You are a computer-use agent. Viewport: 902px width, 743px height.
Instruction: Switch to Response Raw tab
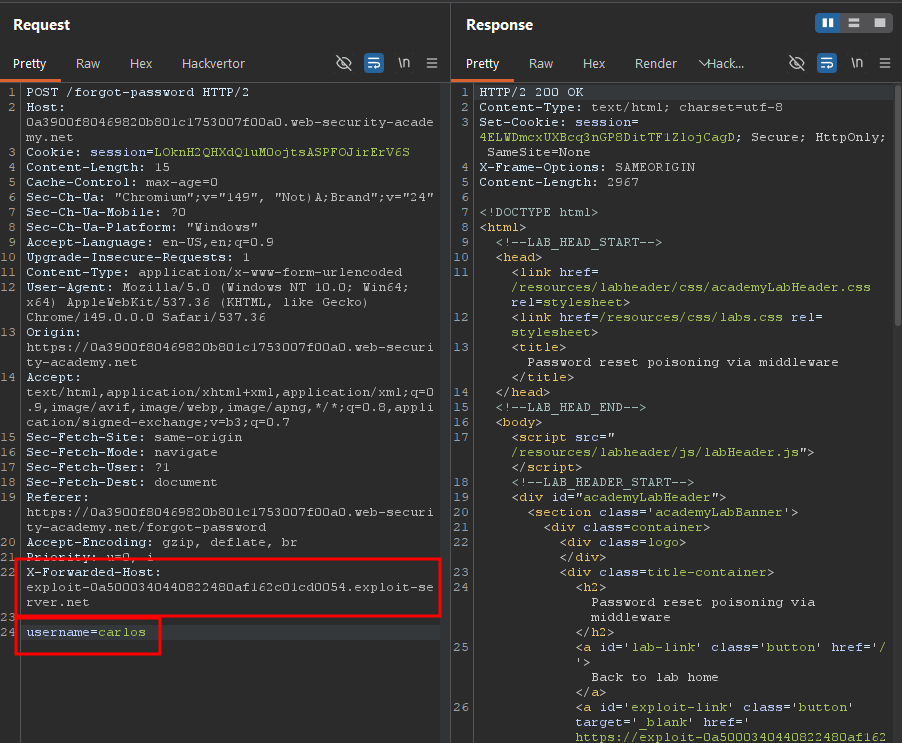pos(541,64)
